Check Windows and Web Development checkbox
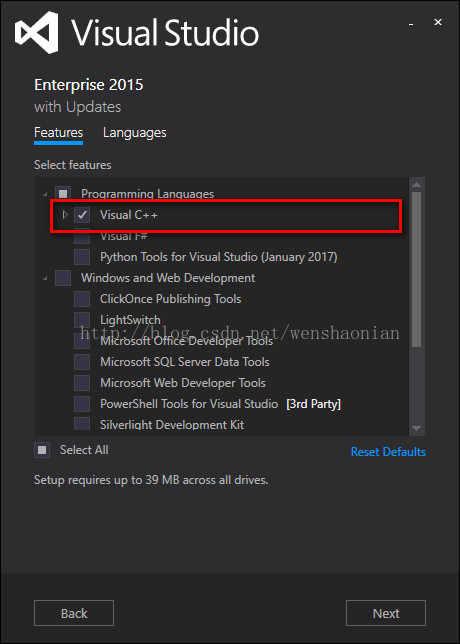 [63, 278]
